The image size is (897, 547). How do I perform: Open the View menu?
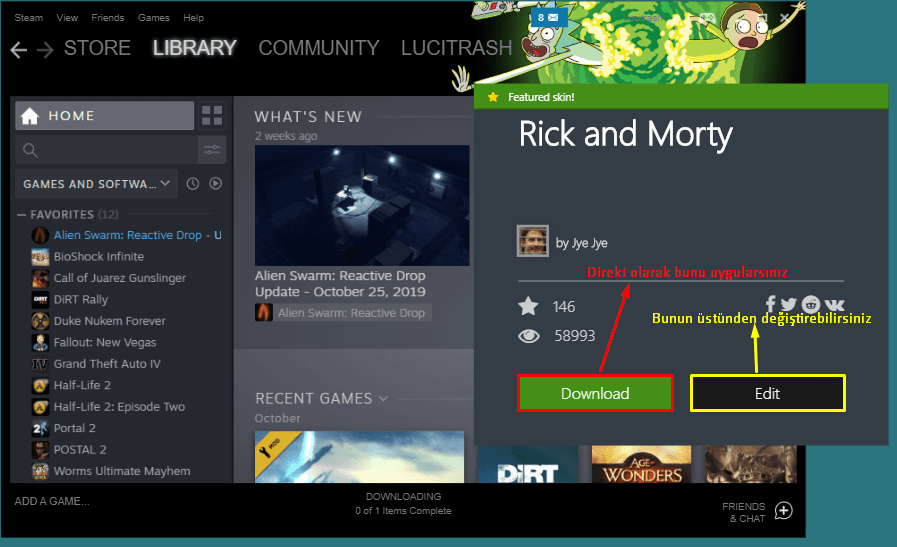point(67,18)
